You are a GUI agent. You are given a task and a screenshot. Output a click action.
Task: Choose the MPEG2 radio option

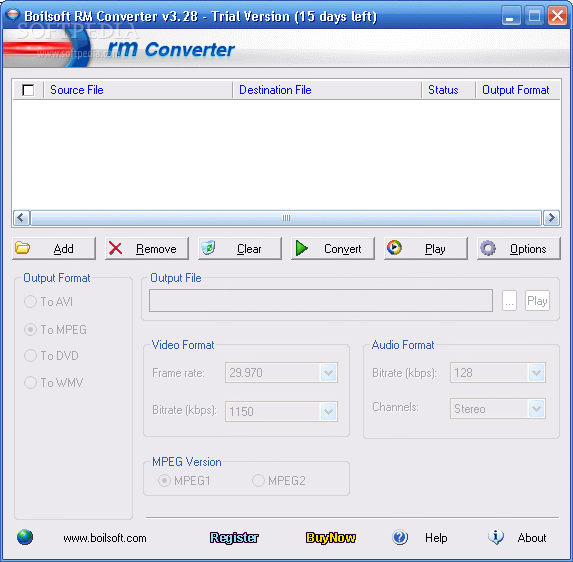click(258, 480)
